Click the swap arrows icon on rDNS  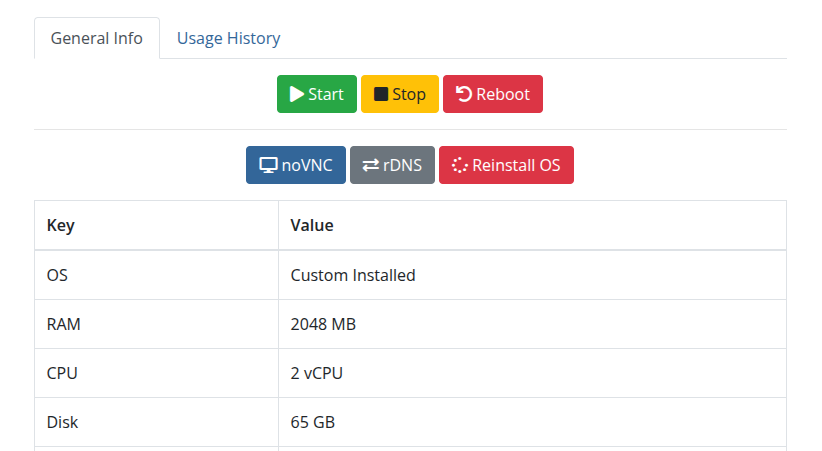click(371, 165)
